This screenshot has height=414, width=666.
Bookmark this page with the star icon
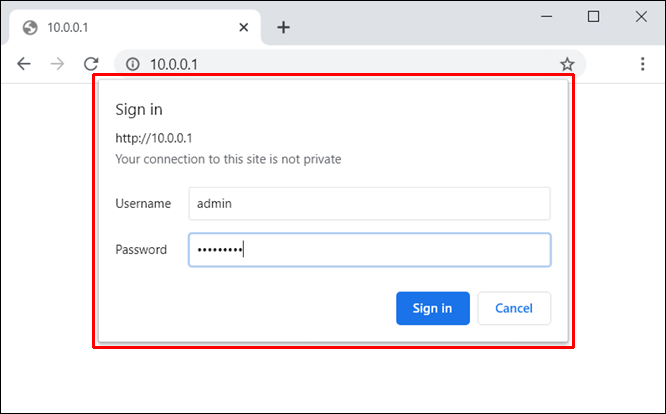click(x=567, y=64)
